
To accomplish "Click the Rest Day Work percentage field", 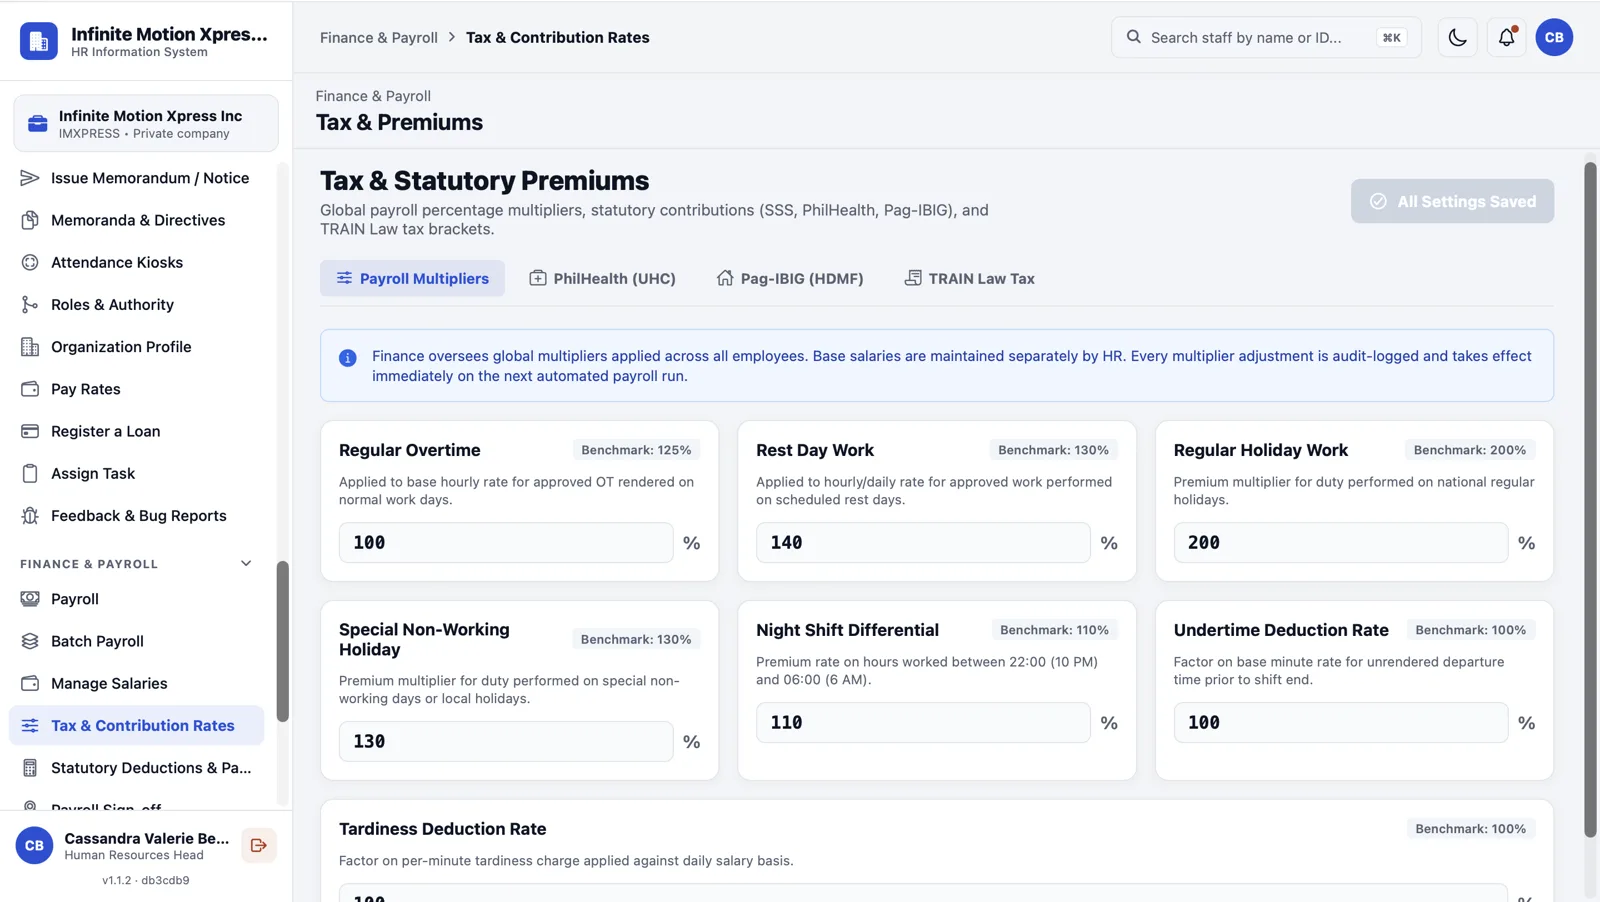I will (x=923, y=542).
